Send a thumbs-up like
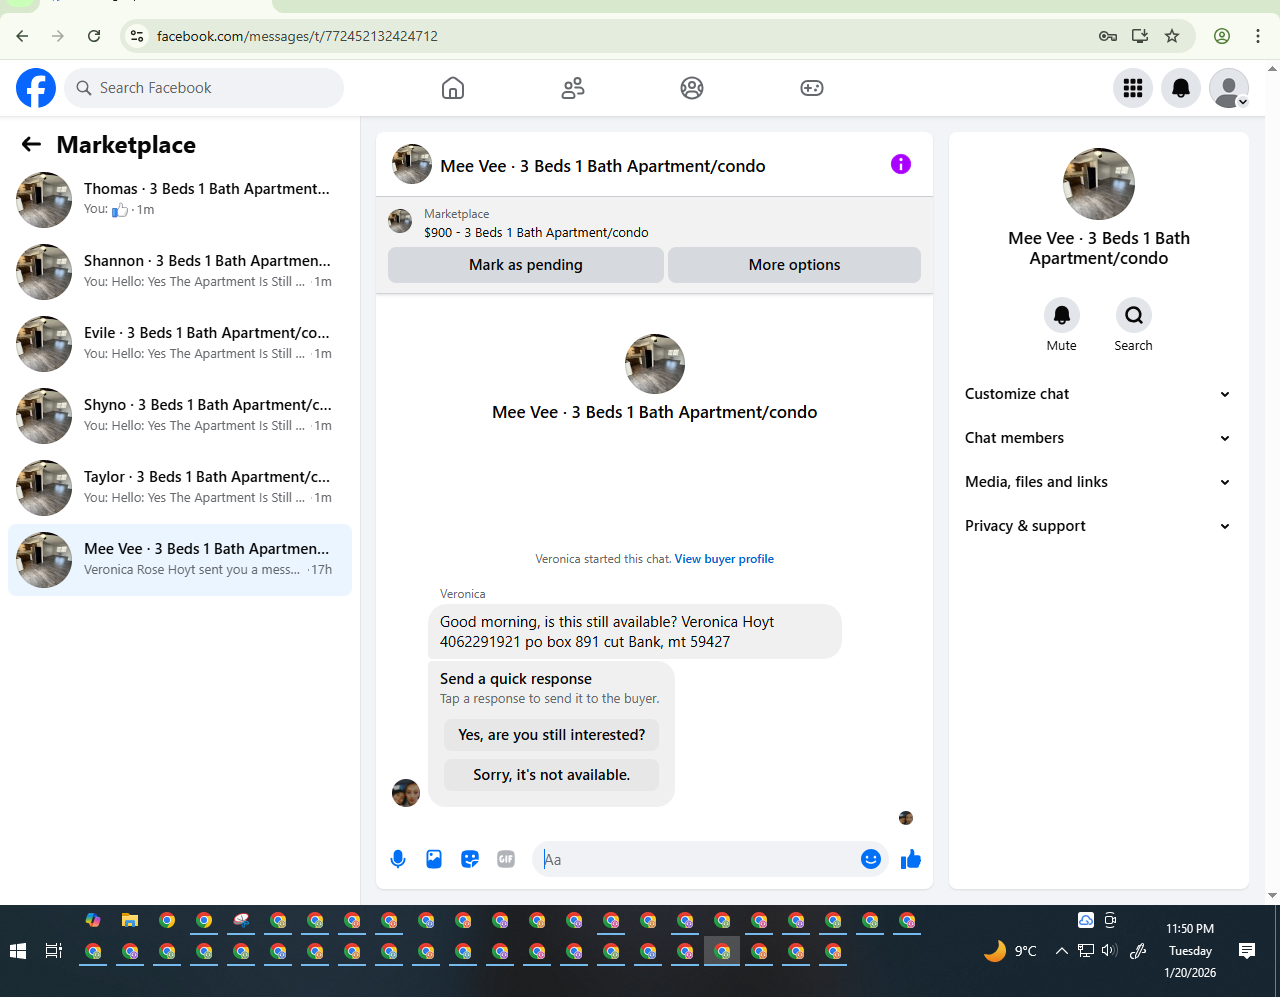This screenshot has width=1280, height=997. pos(911,859)
